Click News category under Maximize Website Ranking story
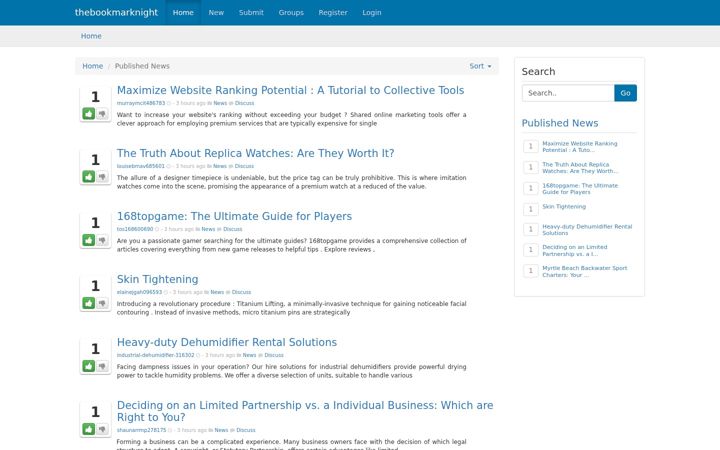Screen dimensions: 720x450 point(220,103)
